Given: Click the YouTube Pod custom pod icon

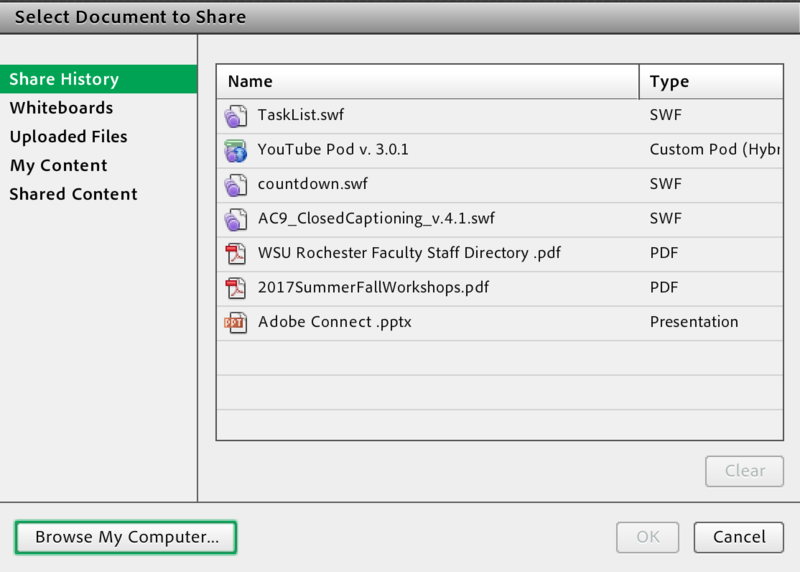Looking at the screenshot, I should tap(235, 150).
